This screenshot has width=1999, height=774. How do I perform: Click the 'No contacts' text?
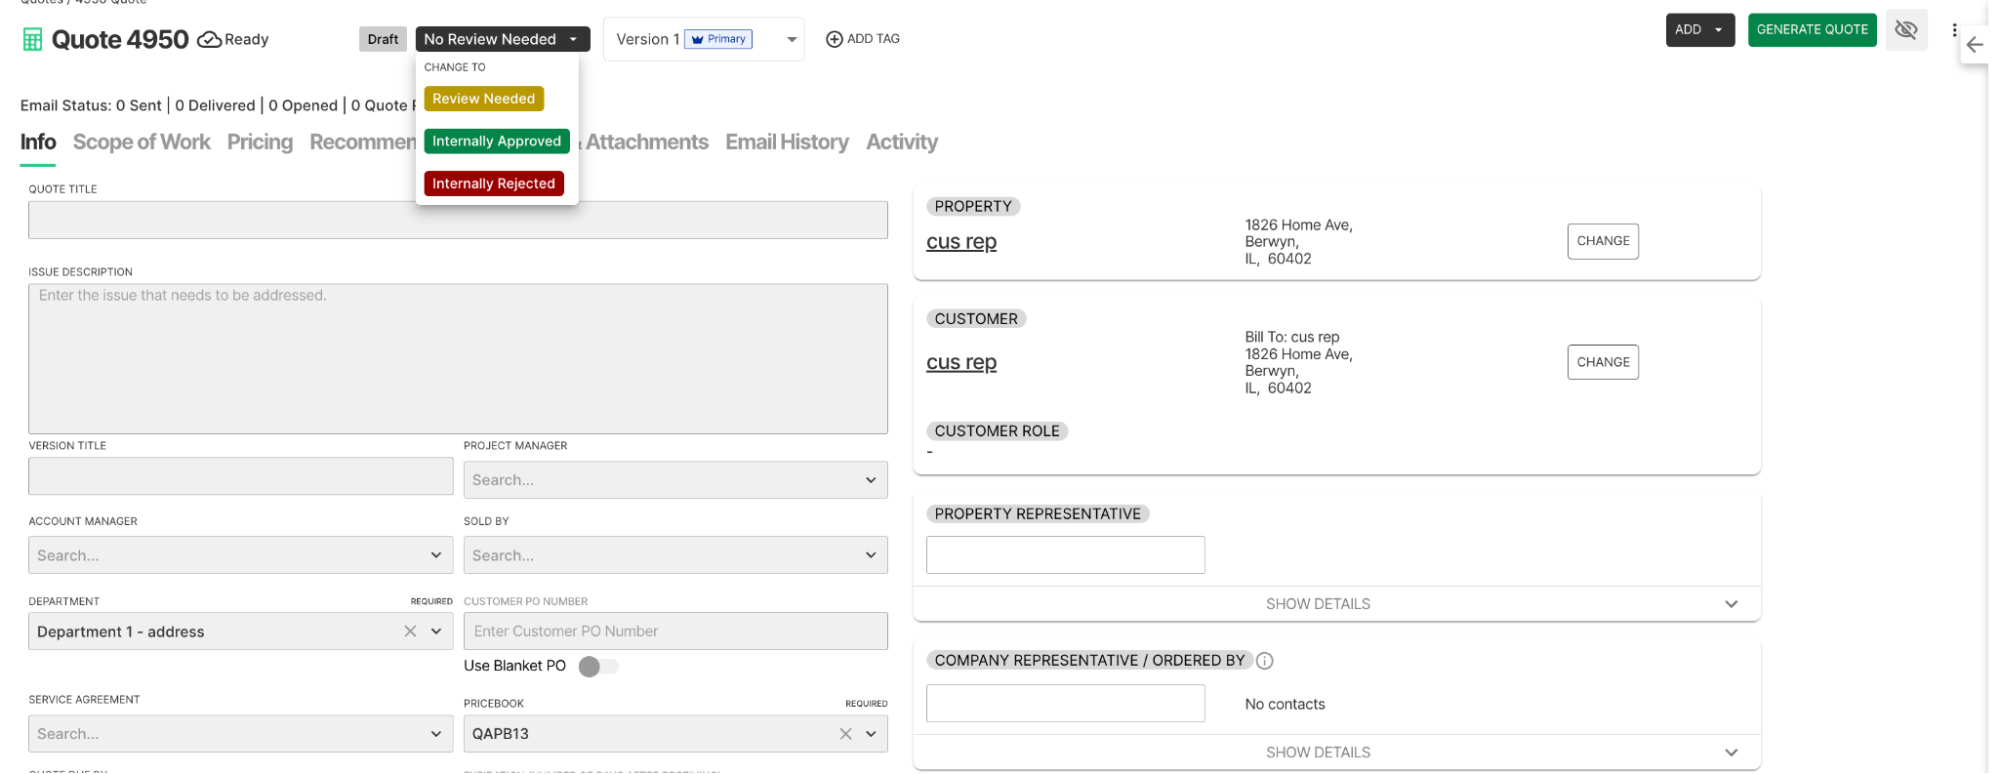[1285, 704]
